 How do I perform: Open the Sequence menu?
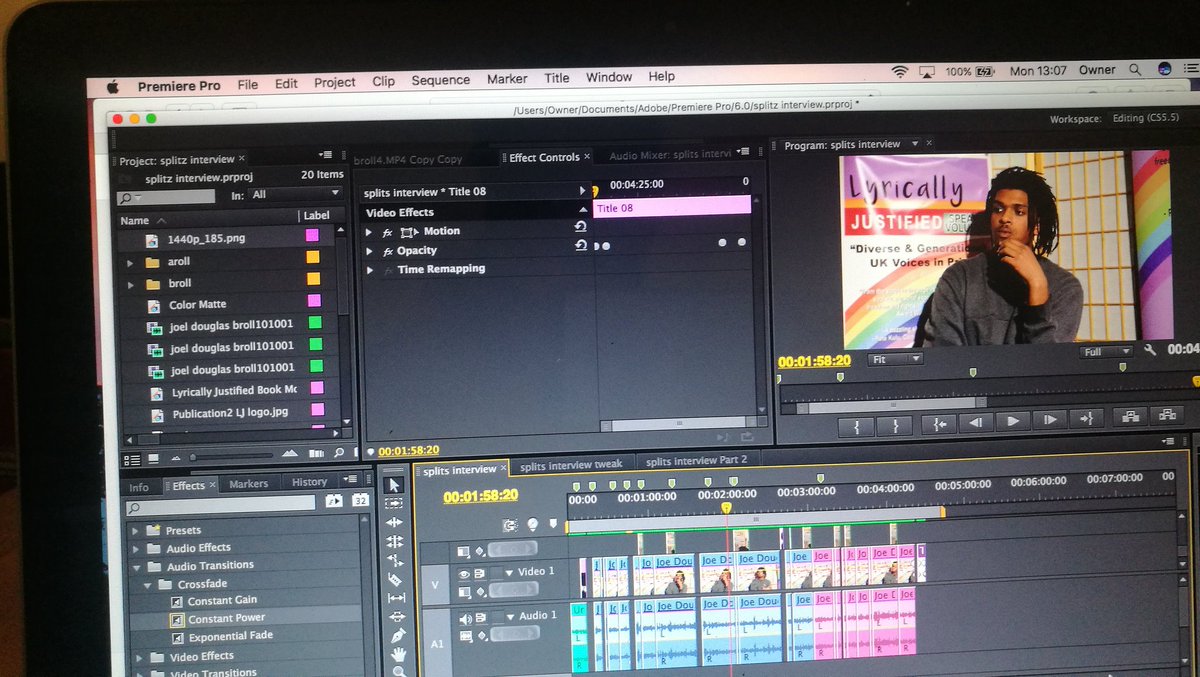(x=440, y=80)
